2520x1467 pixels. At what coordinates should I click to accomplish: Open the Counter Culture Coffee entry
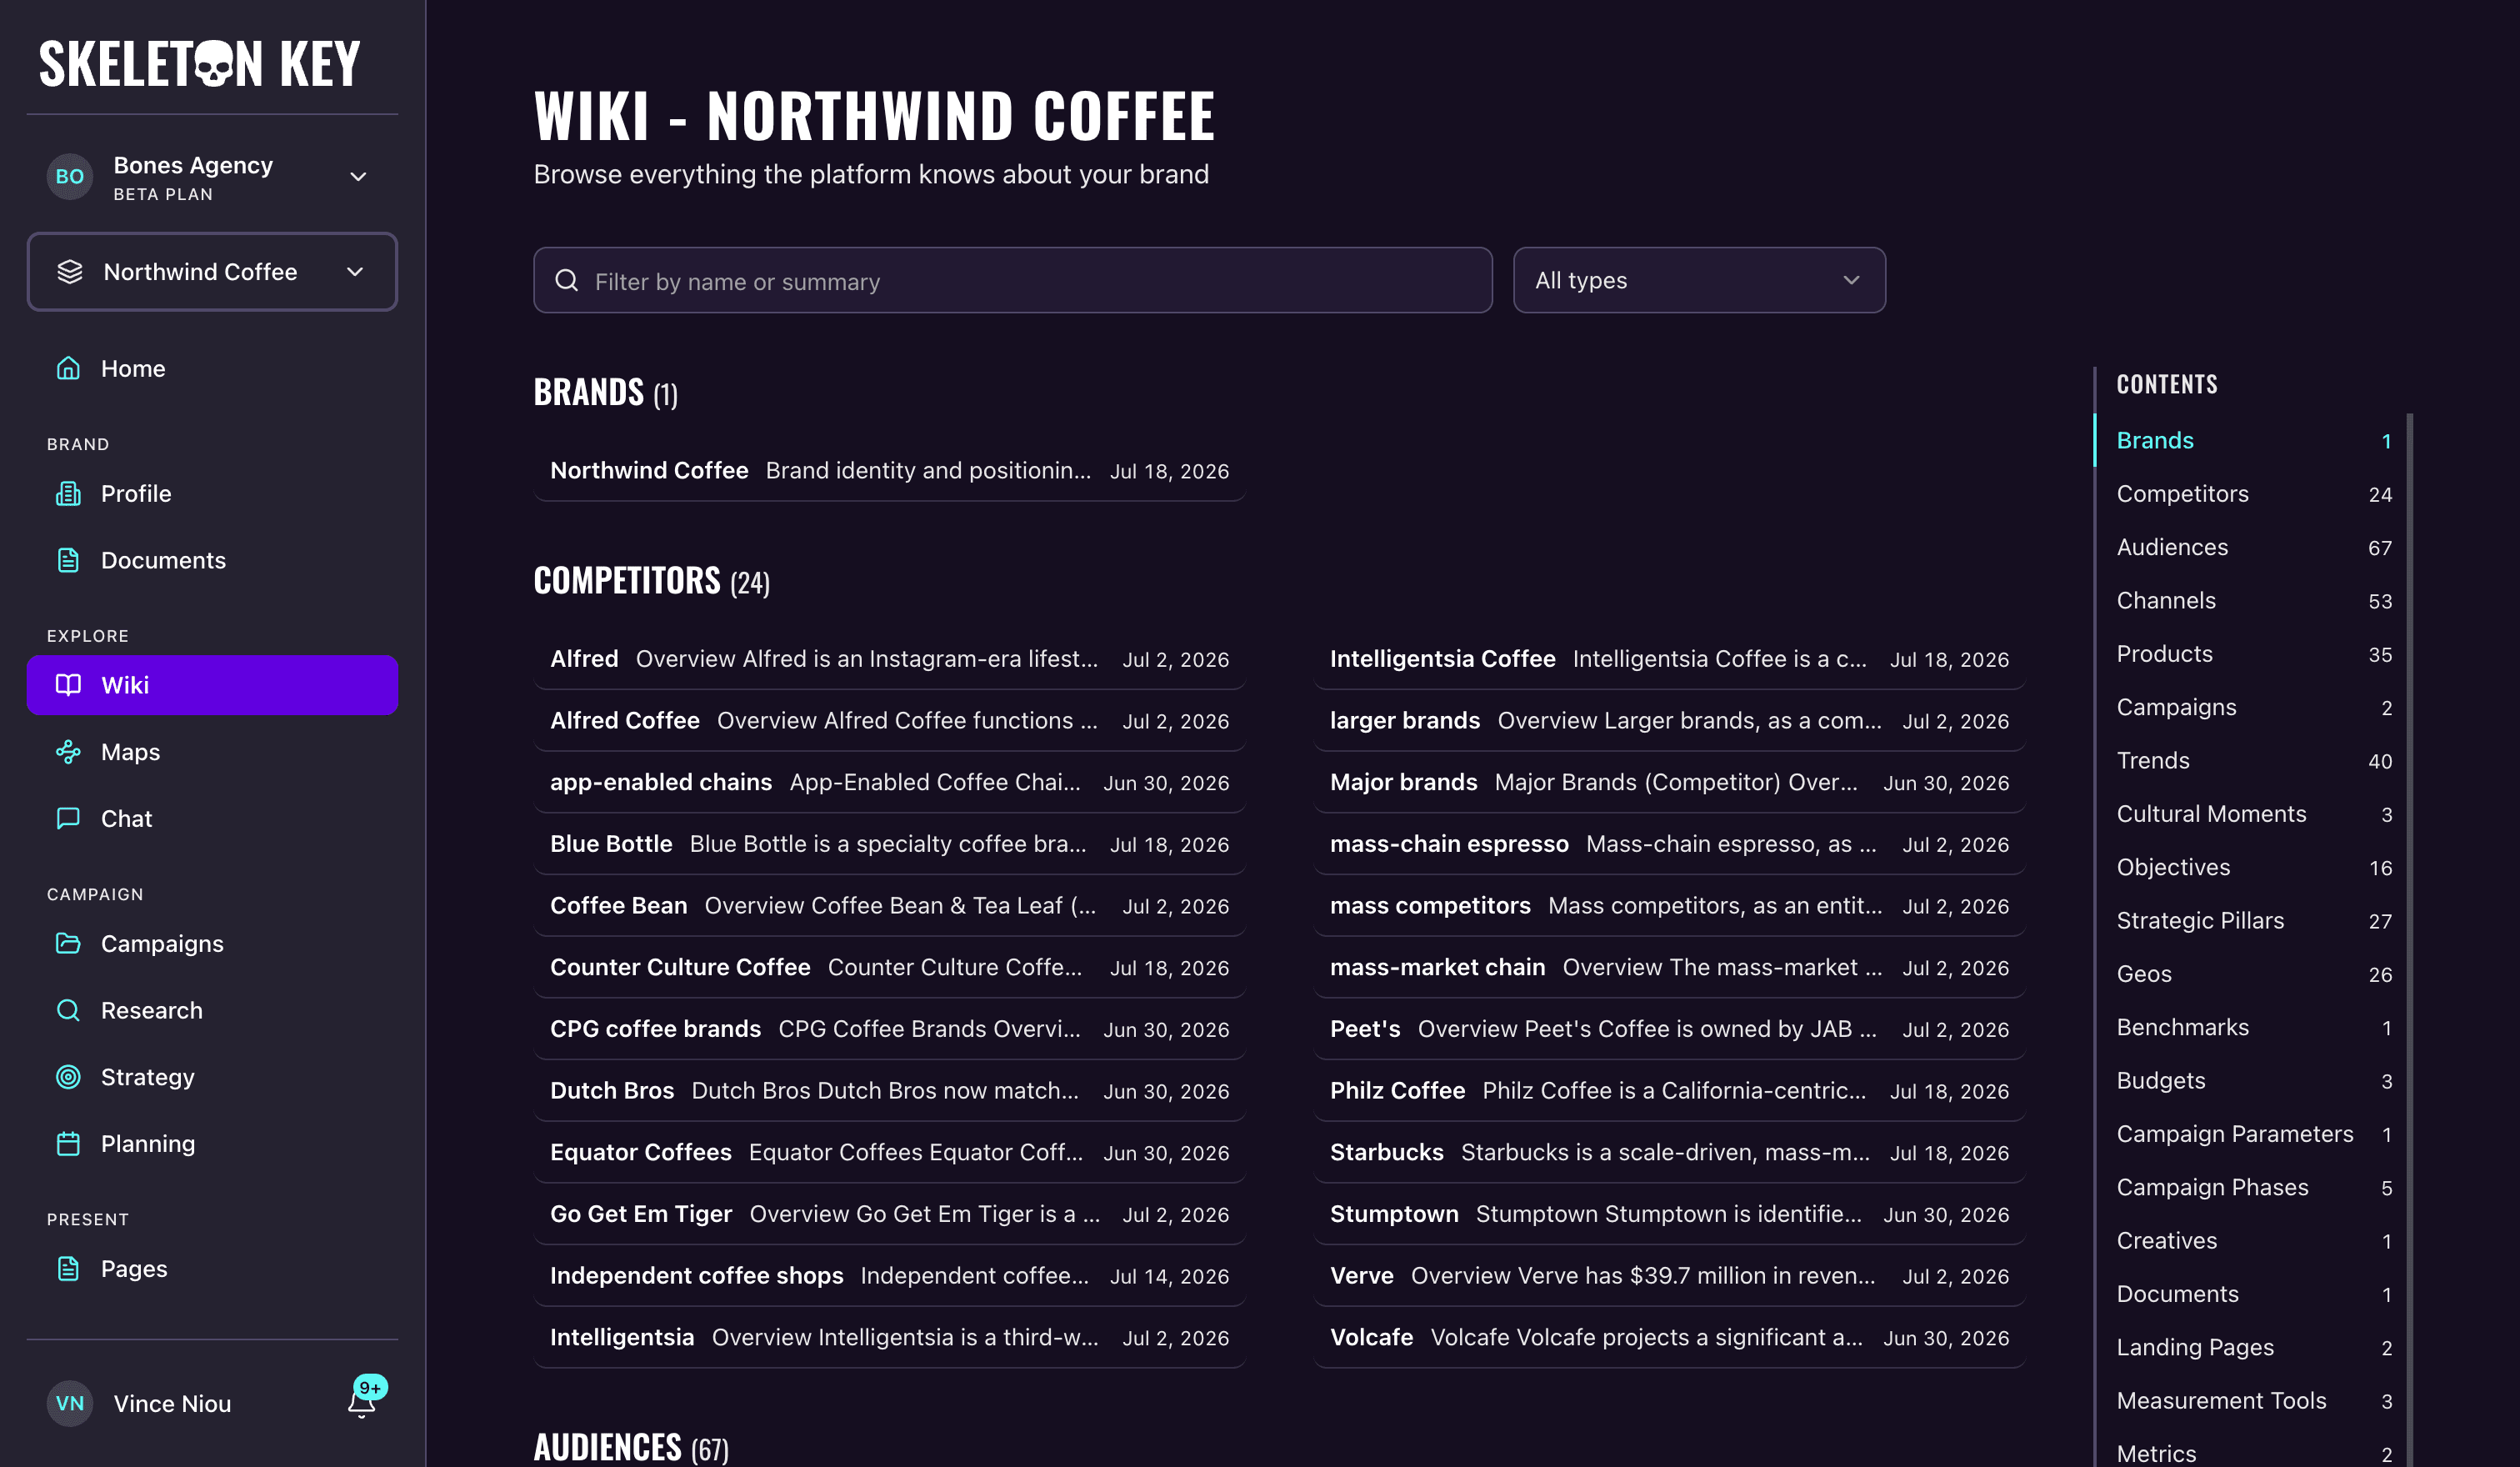coord(889,967)
